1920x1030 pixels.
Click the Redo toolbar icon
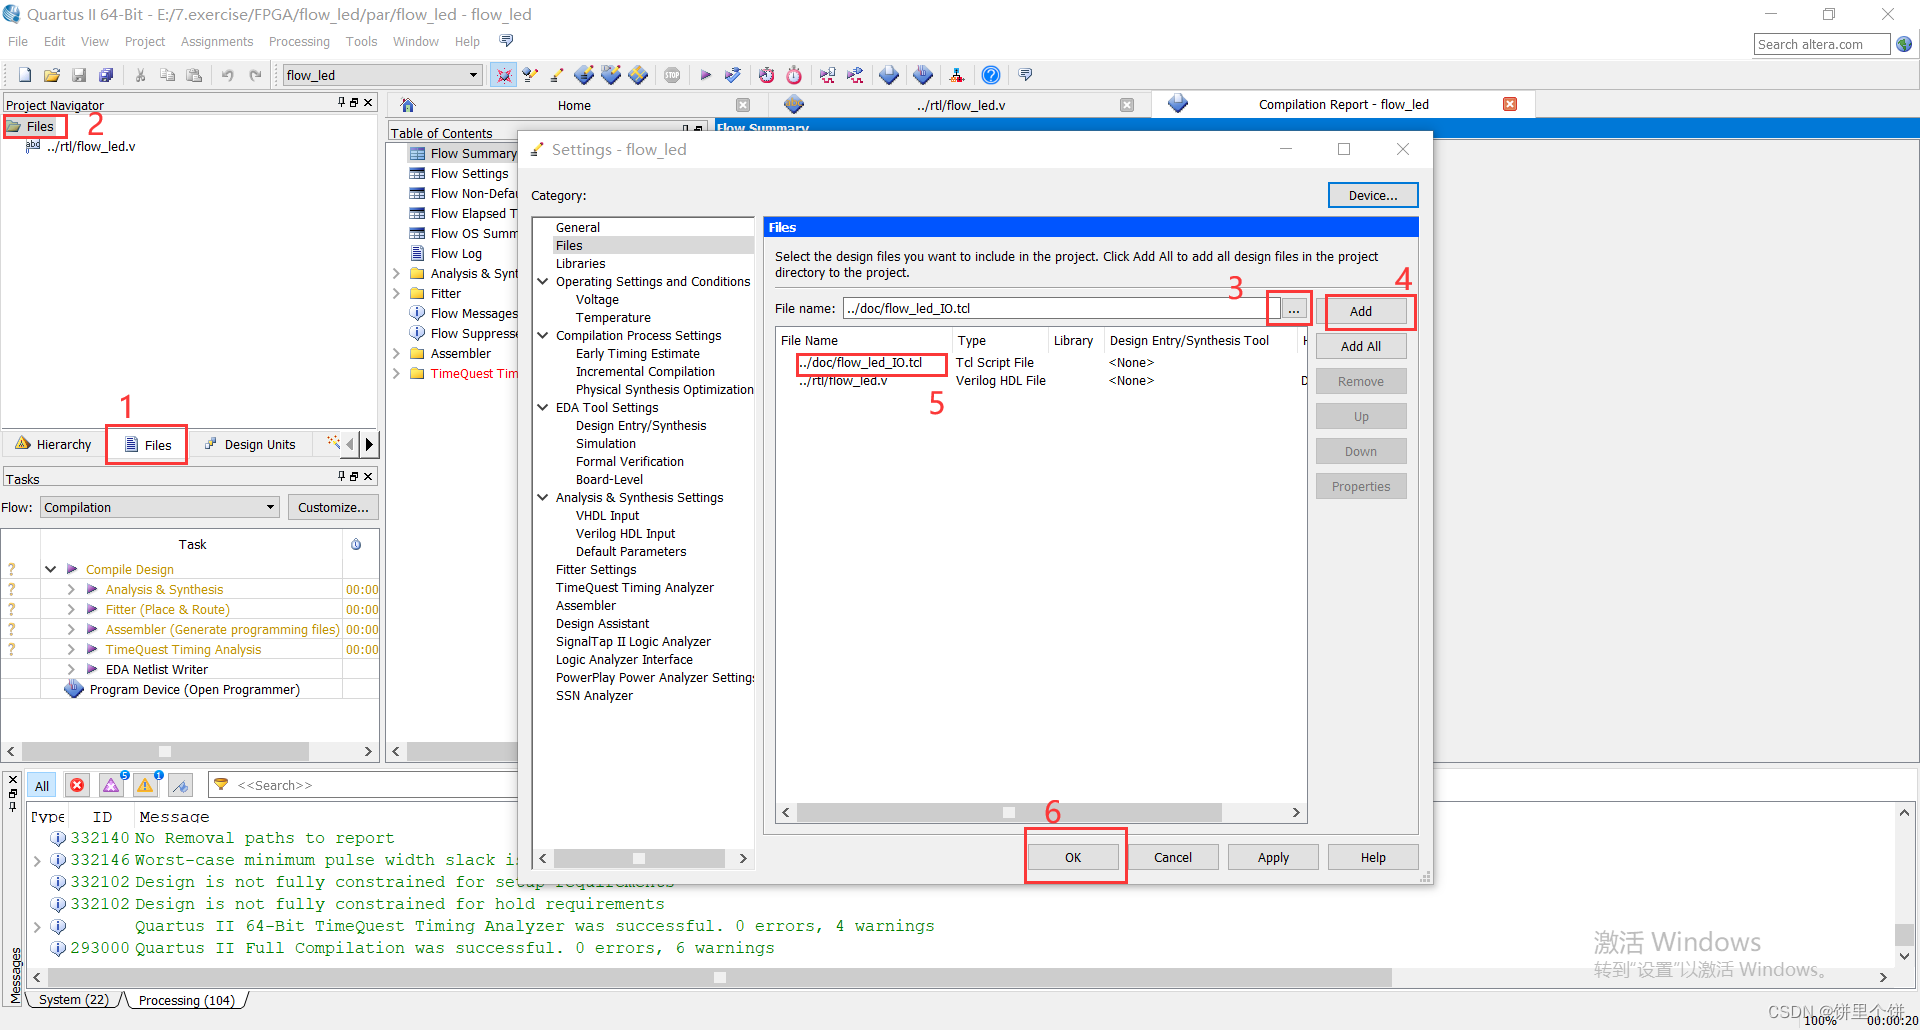256,75
